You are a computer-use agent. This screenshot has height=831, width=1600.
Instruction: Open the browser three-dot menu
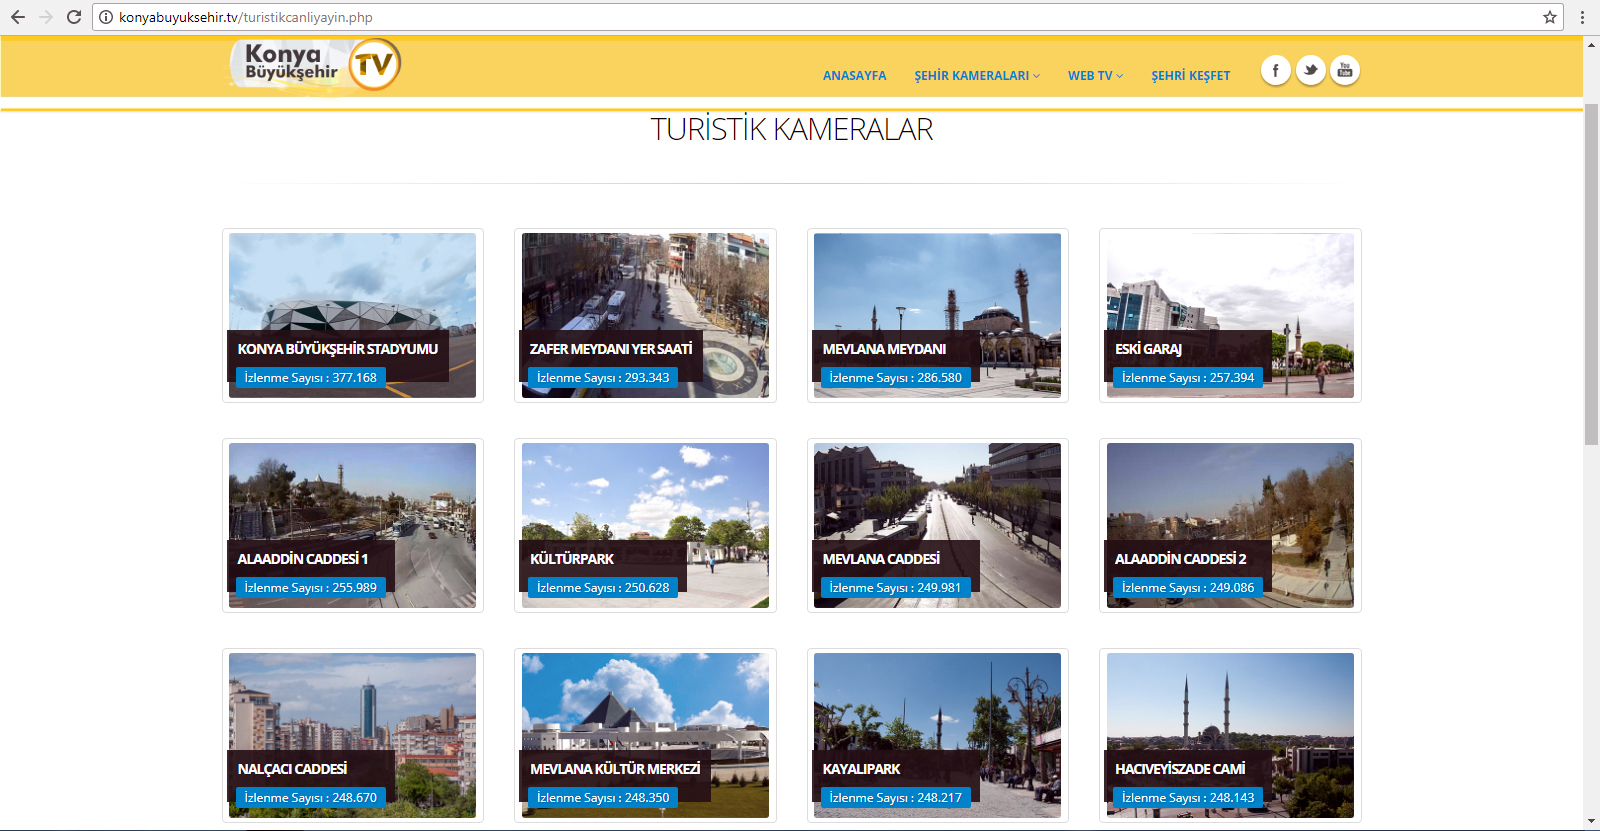tap(1582, 17)
